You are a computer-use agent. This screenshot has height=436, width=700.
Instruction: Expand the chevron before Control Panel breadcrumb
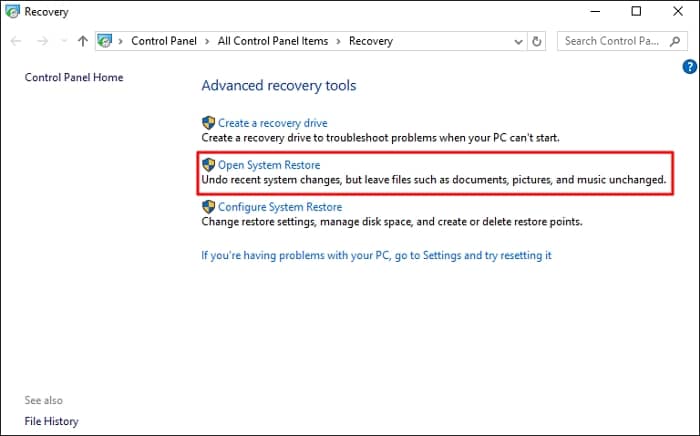(x=121, y=42)
